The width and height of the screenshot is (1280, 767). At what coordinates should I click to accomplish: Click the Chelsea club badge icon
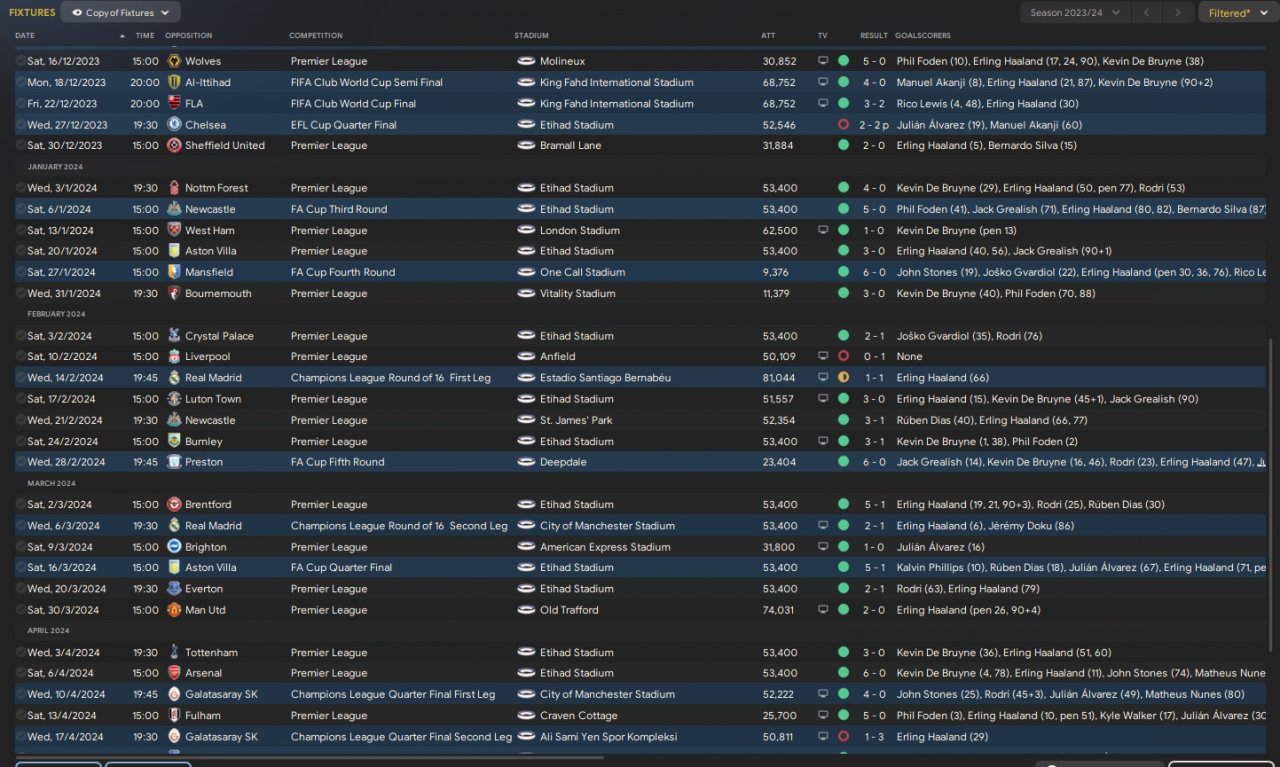pos(175,125)
